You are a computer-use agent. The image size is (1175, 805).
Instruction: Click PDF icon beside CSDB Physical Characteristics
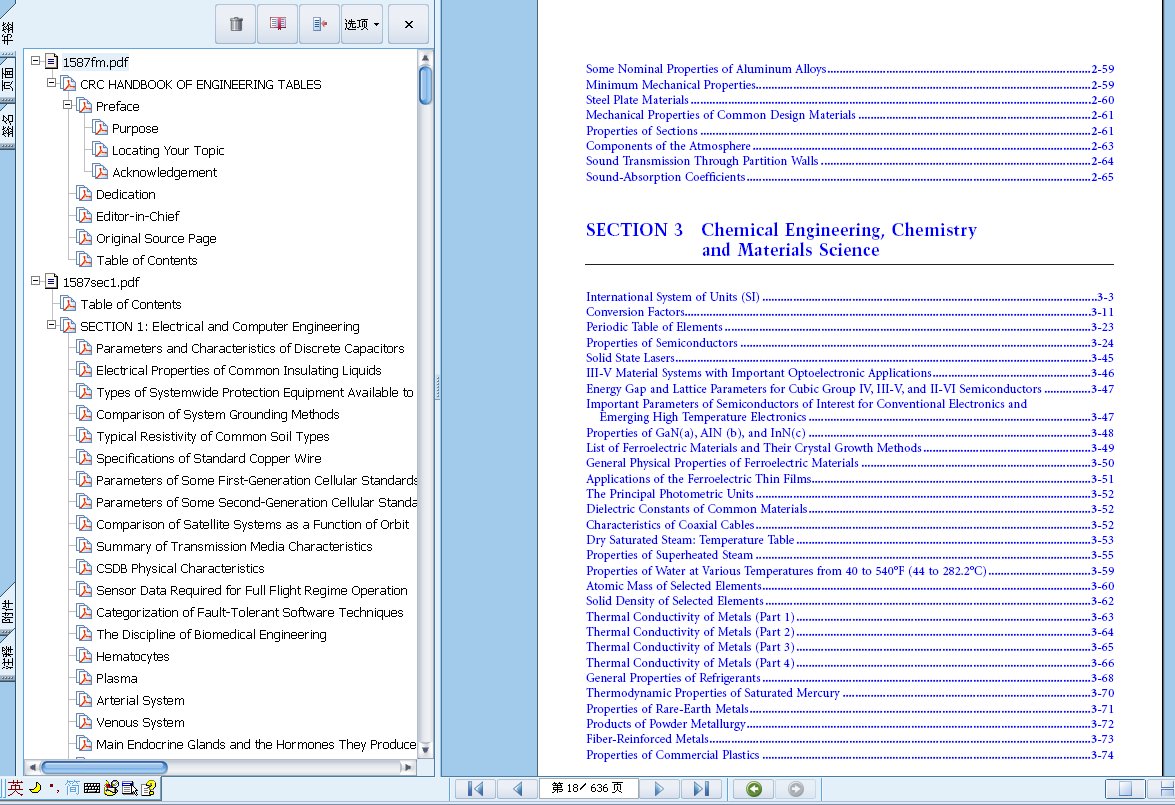click(x=85, y=568)
